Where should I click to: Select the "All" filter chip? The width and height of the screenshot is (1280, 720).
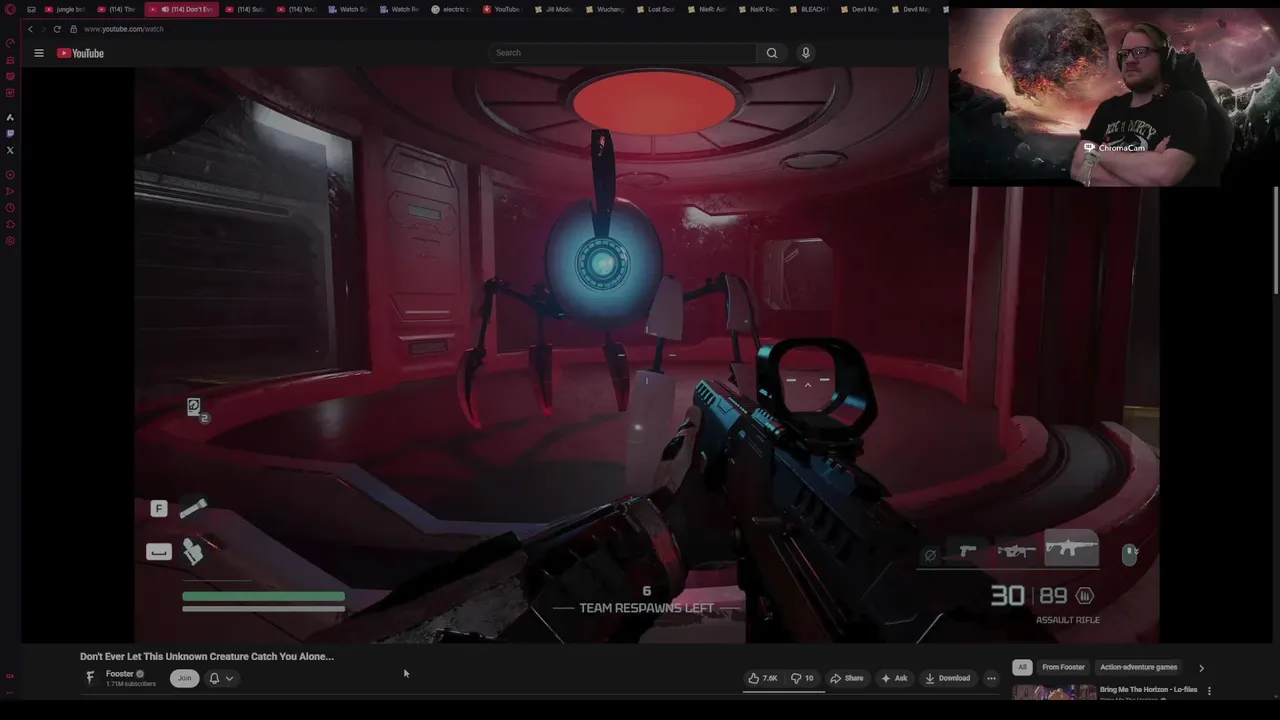(1022, 667)
